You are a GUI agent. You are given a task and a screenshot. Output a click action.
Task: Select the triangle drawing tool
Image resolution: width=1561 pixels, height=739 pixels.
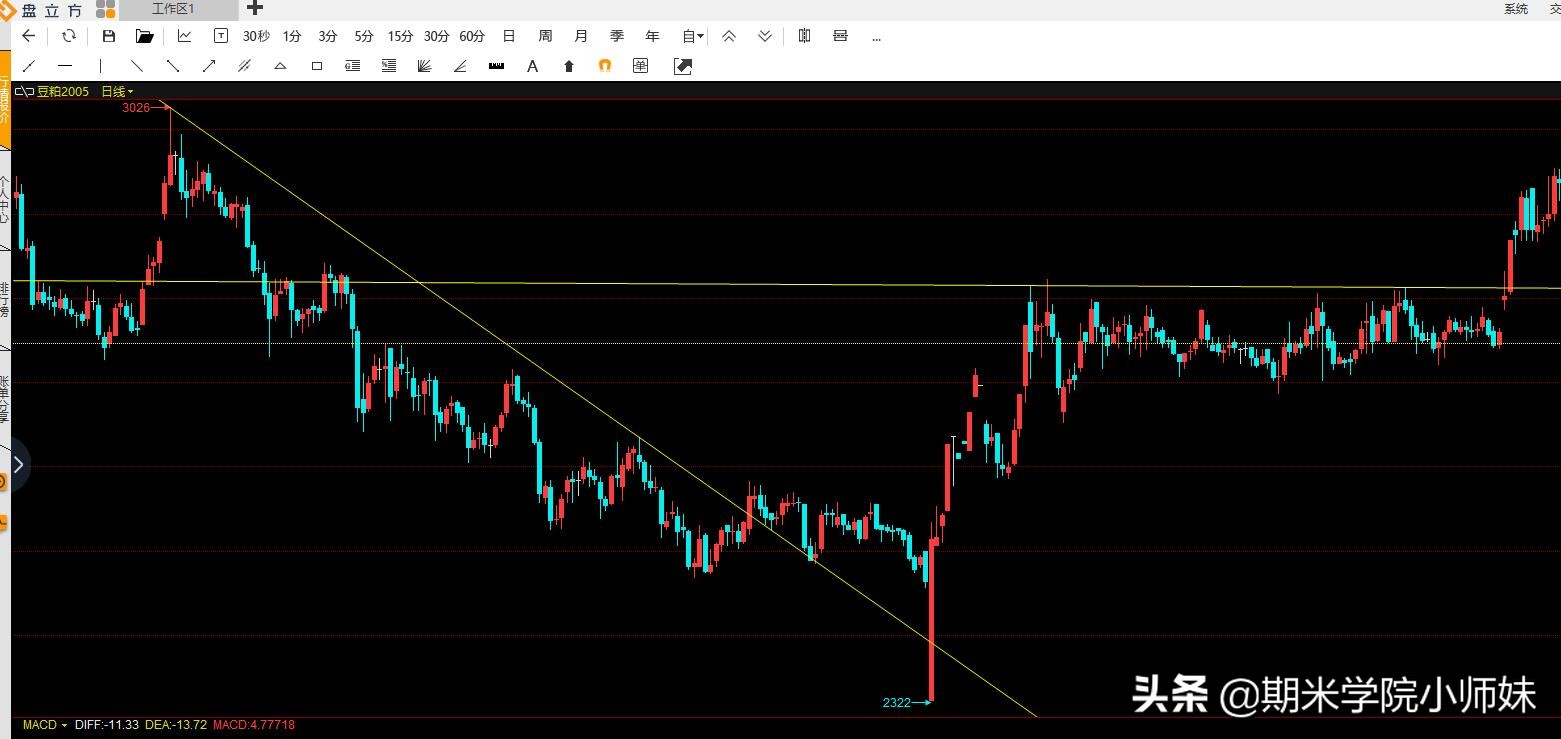tap(281, 66)
